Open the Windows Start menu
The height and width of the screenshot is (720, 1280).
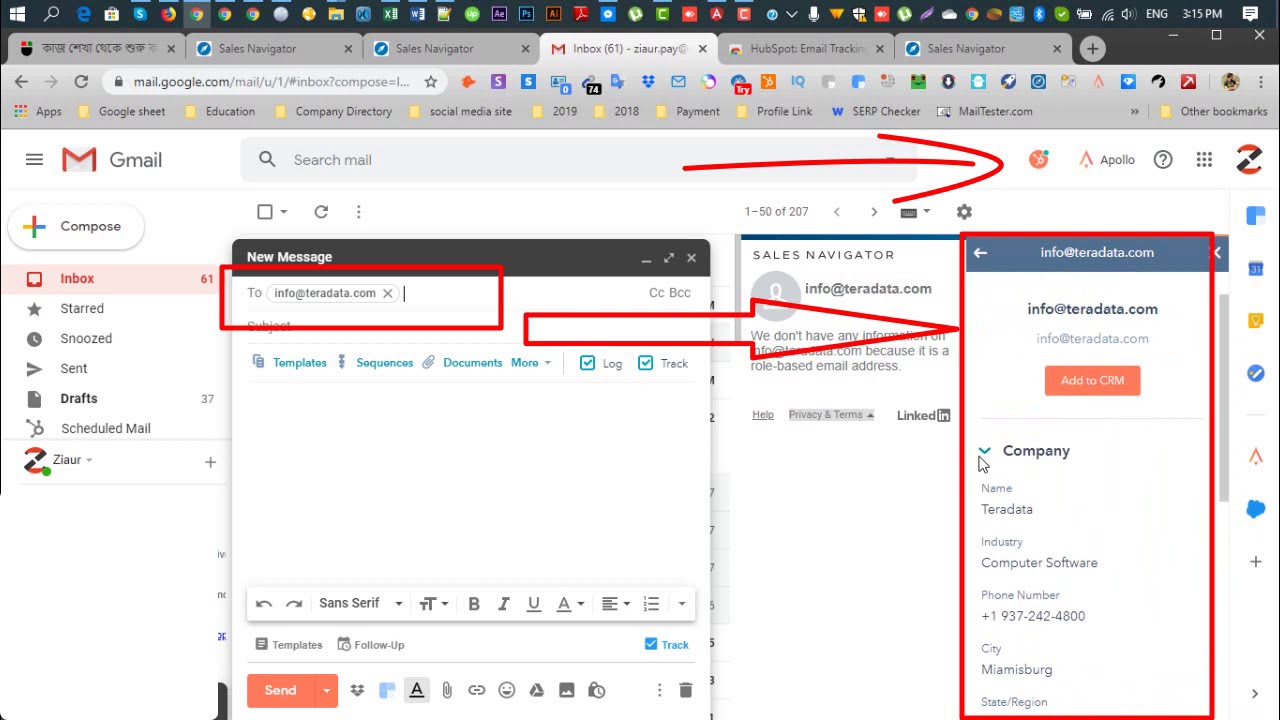tap(17, 14)
